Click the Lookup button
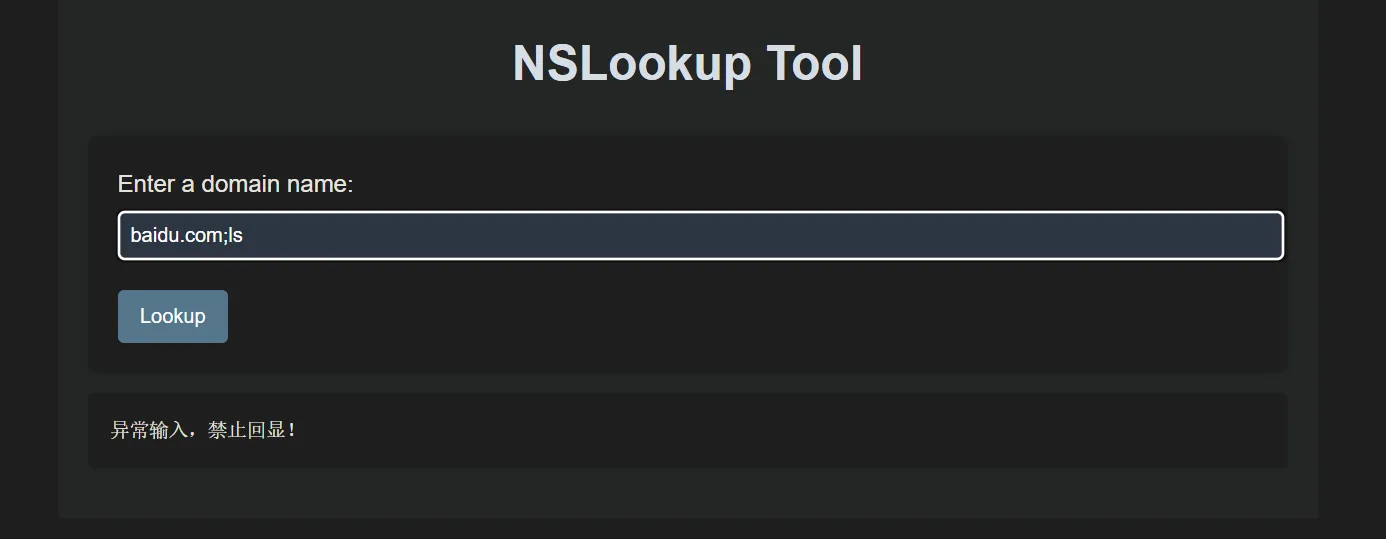 [x=173, y=316]
